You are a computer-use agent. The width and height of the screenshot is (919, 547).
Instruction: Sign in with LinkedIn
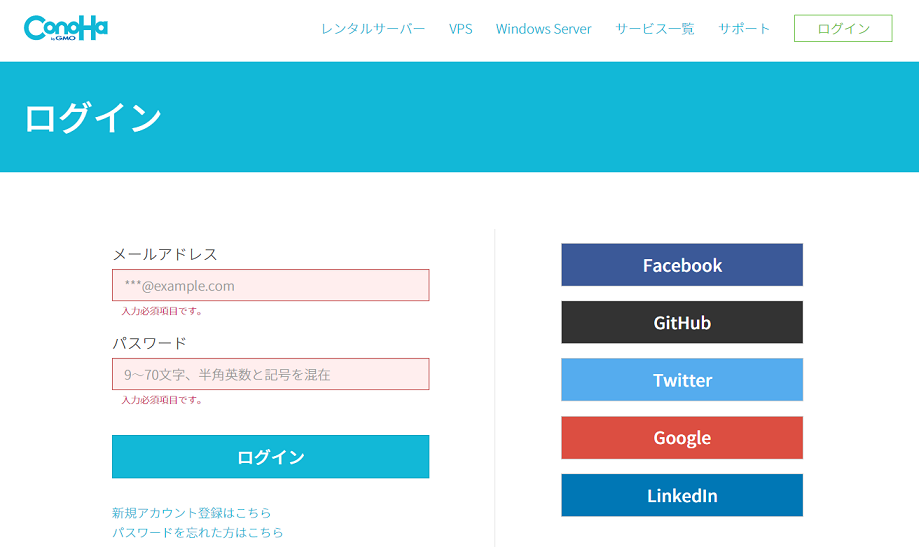click(x=682, y=495)
